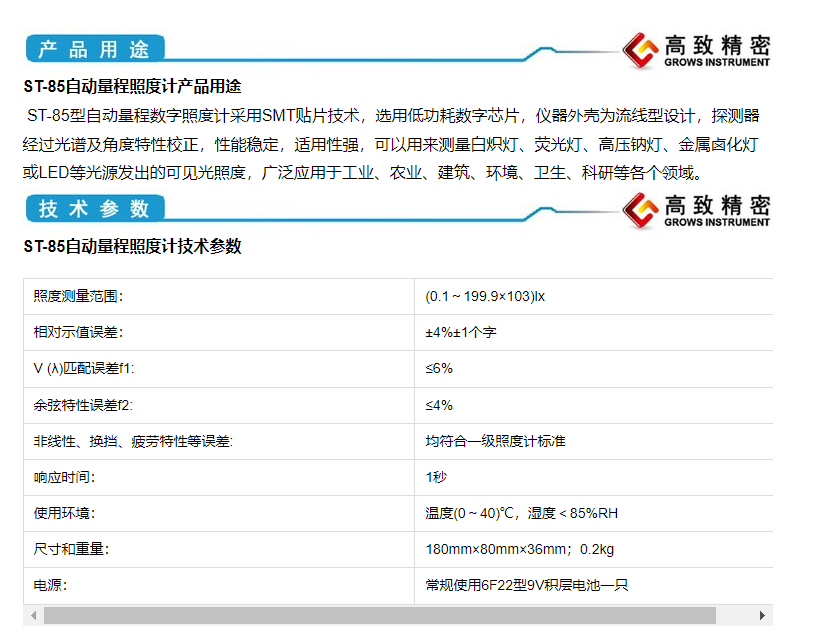The width and height of the screenshot is (828, 638).
Task: Click the 均符合一级照度计标准 value
Action: pos(495,441)
